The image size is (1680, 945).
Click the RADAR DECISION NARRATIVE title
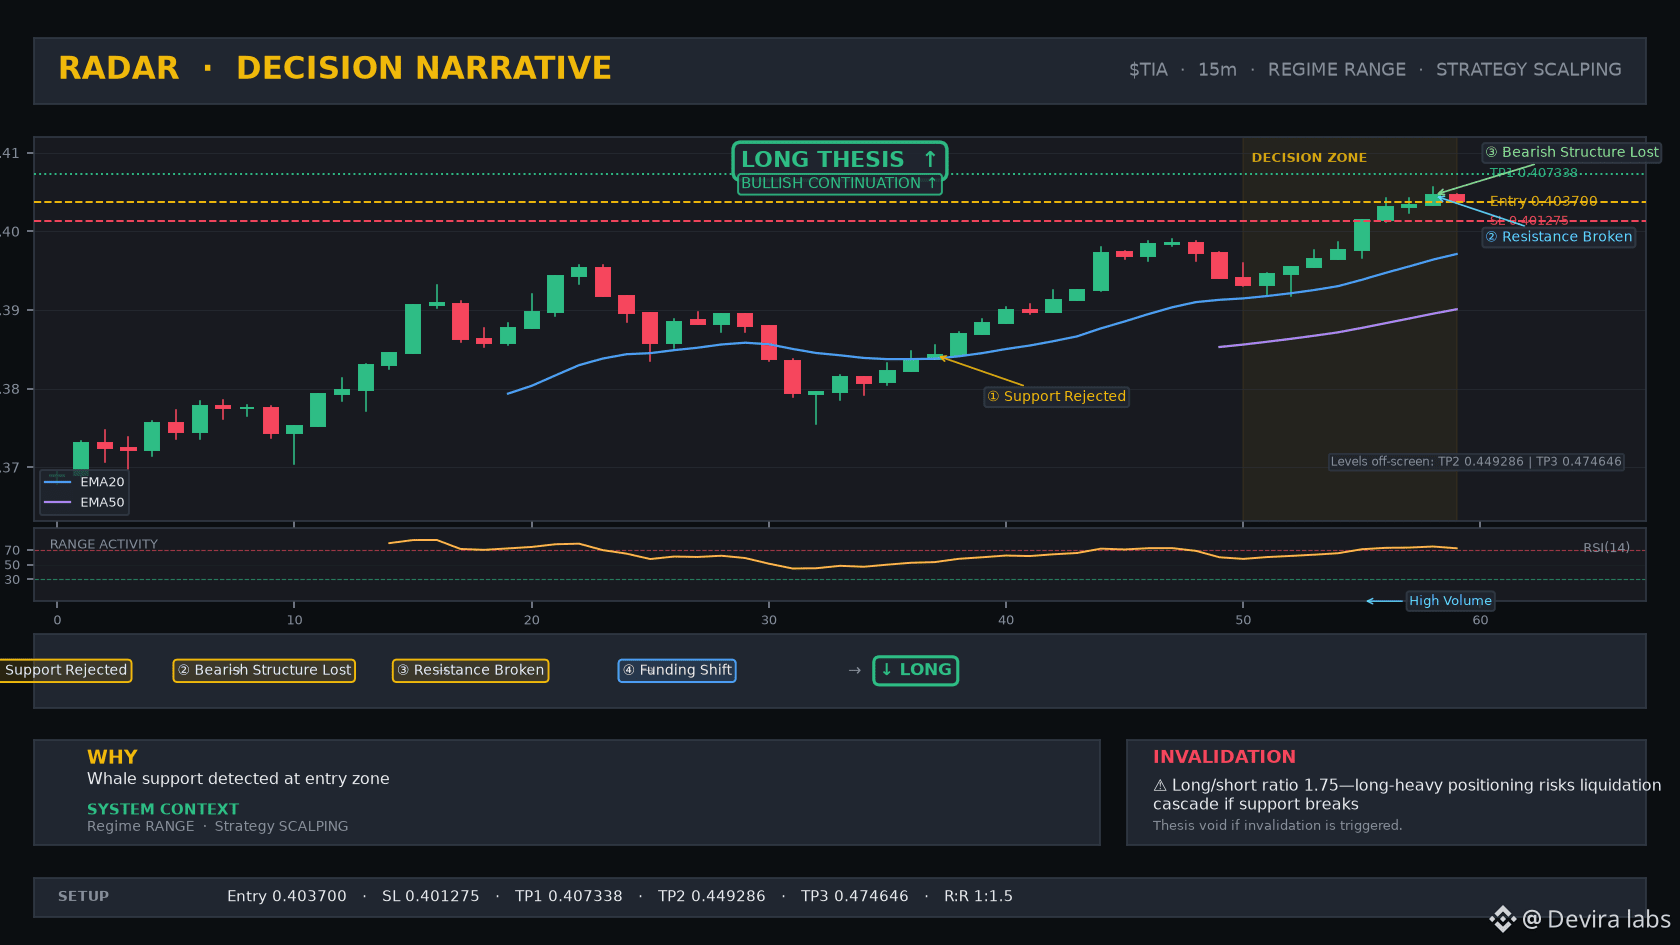tap(335, 68)
